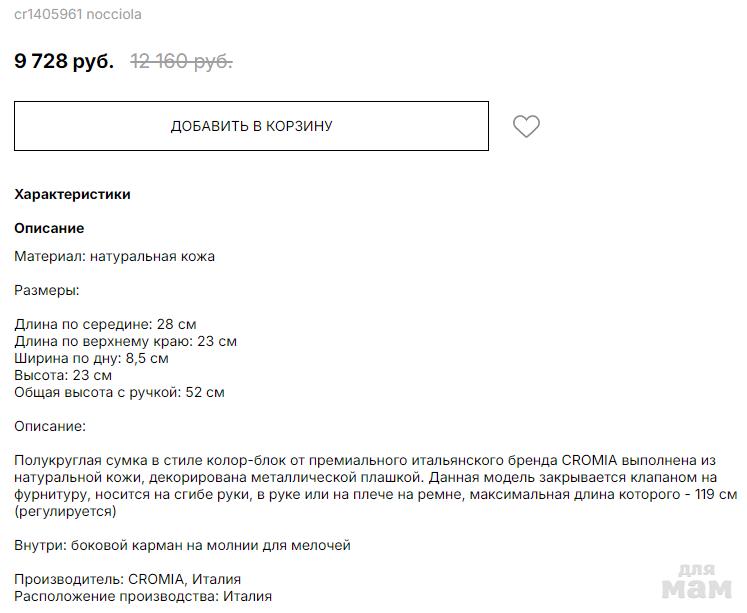The height and width of the screenshot is (613, 747).
Task: Click the Размеры: label
Action: 46,290
